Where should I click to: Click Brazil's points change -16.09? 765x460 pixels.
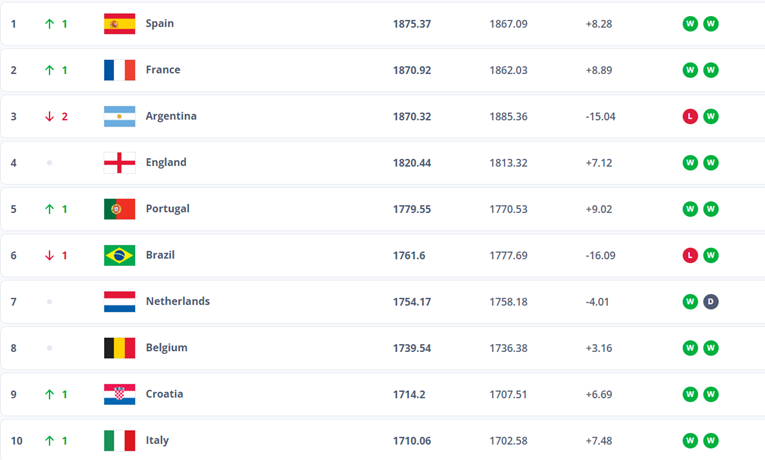600,255
